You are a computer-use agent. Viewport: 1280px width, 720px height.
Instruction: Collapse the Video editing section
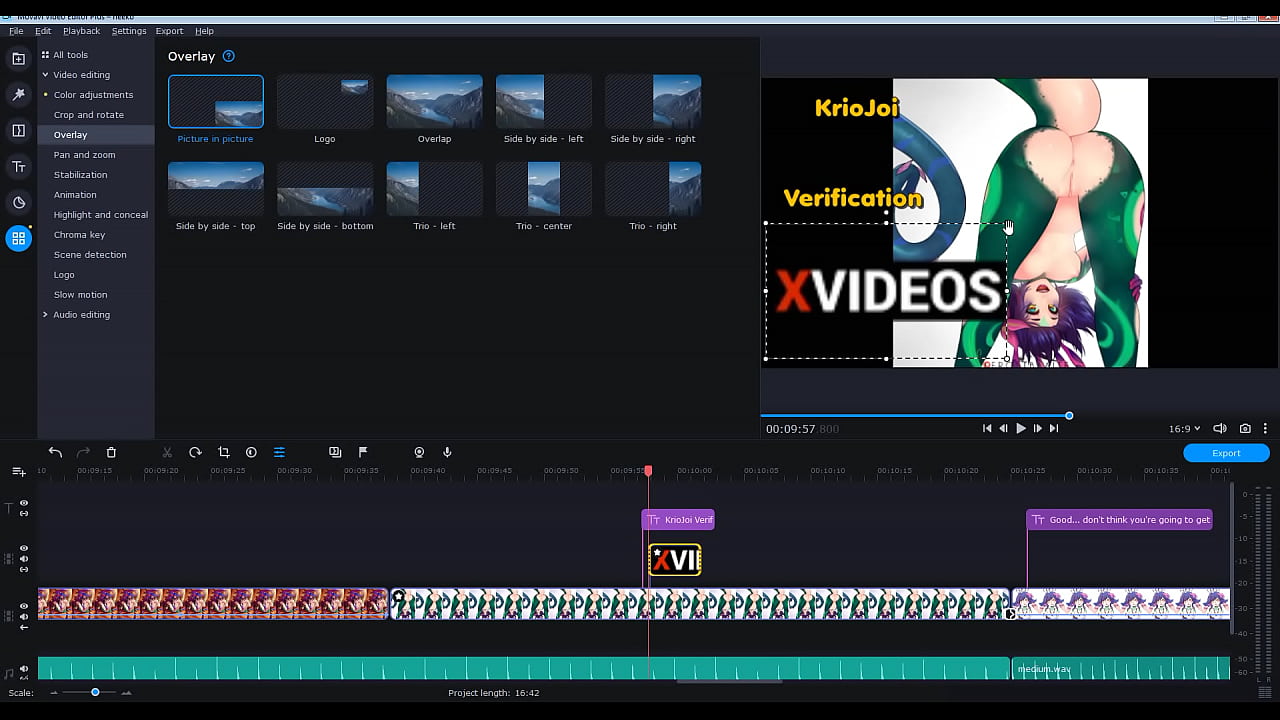click(x=45, y=75)
